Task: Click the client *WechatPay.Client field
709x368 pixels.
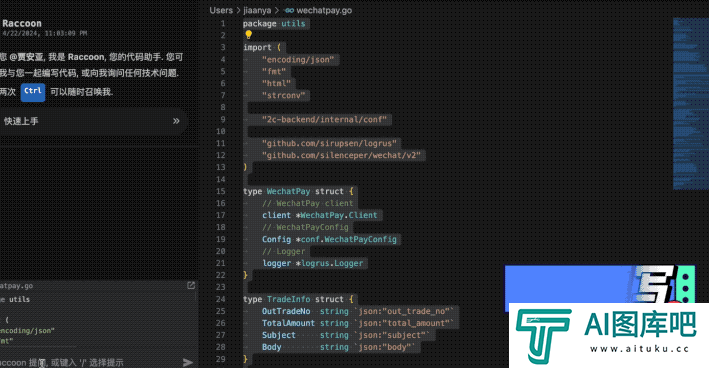Action: click(x=320, y=215)
